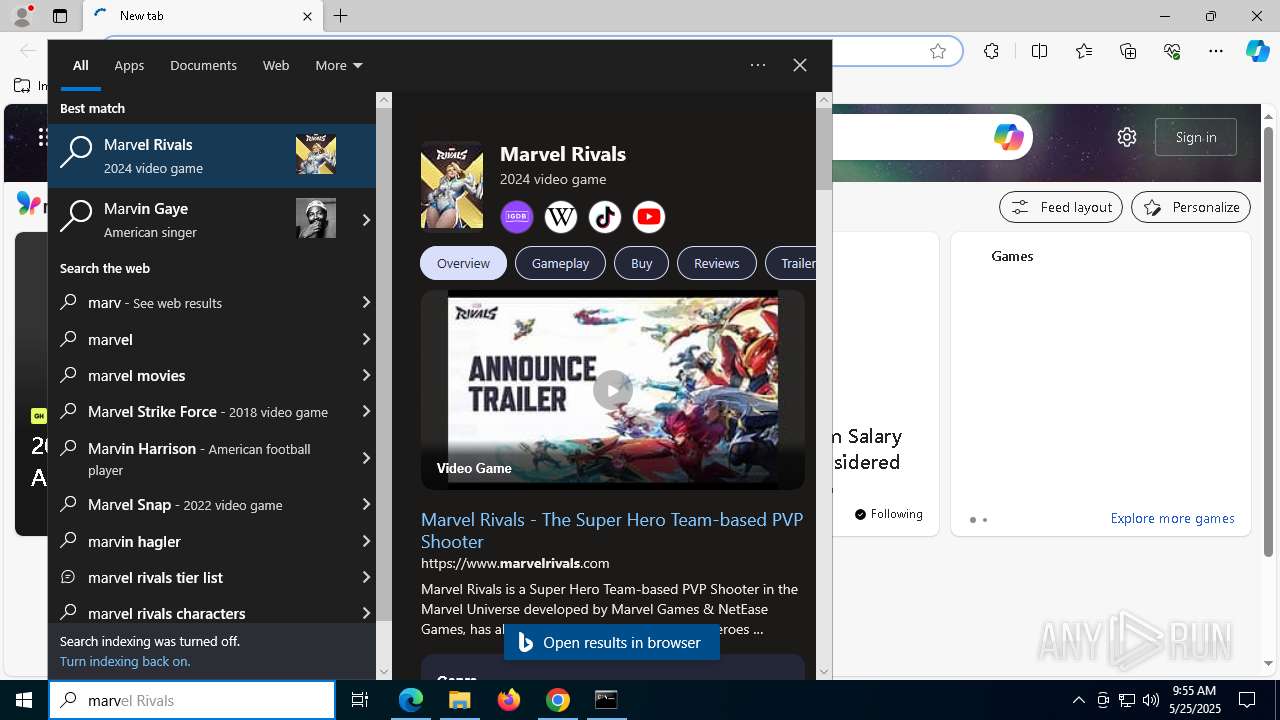Click the taskbar search input box
This screenshot has height=720, width=1280.
[x=192, y=700]
